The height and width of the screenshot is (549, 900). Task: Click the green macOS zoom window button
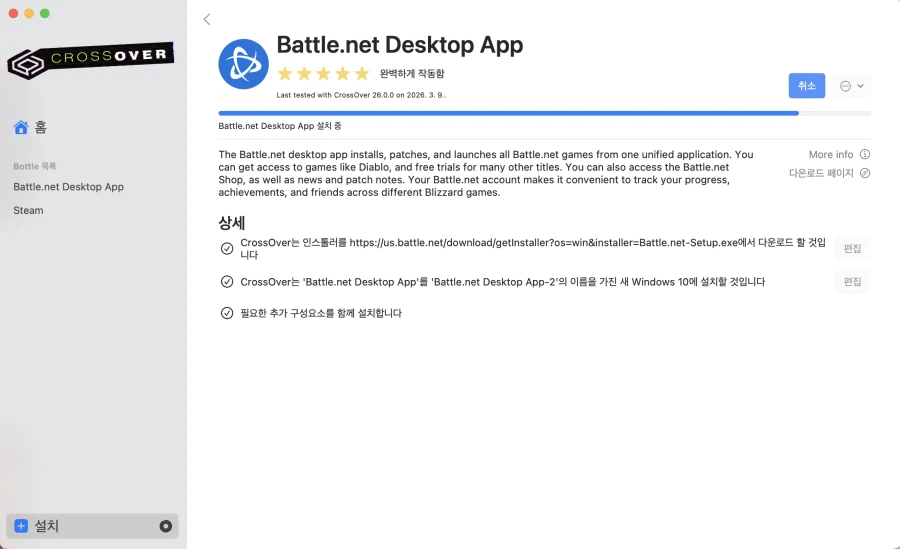tap(45, 13)
